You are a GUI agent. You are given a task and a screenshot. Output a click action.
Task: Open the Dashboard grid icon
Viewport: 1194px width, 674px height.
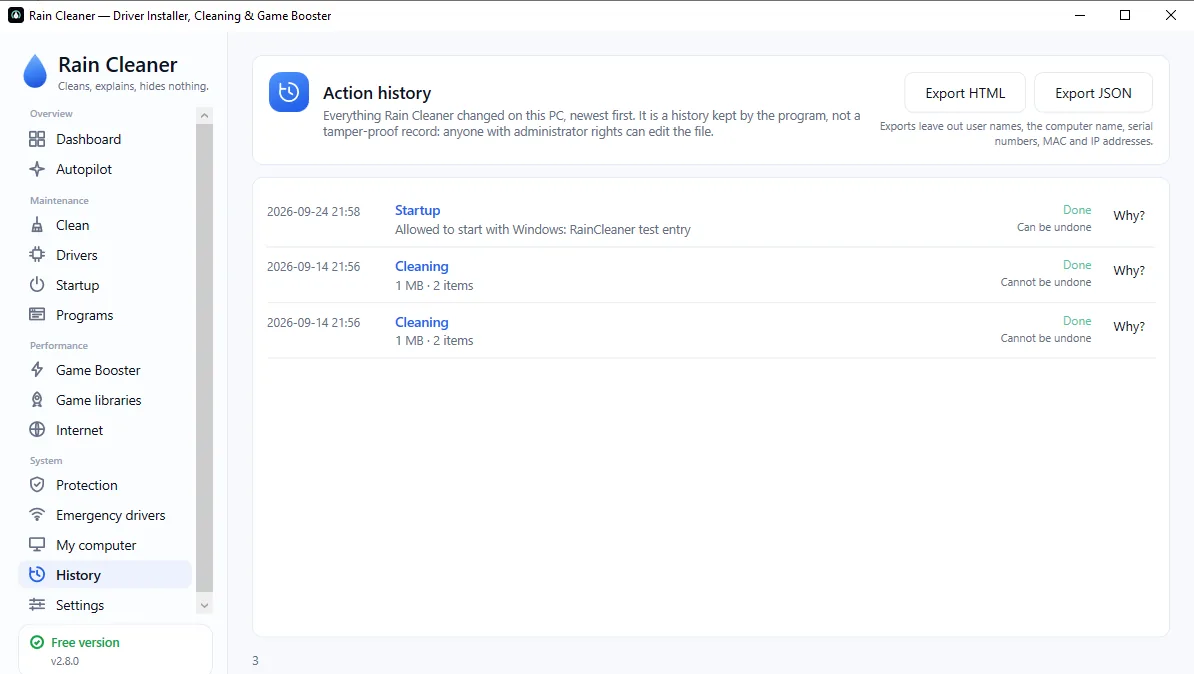pos(37,139)
